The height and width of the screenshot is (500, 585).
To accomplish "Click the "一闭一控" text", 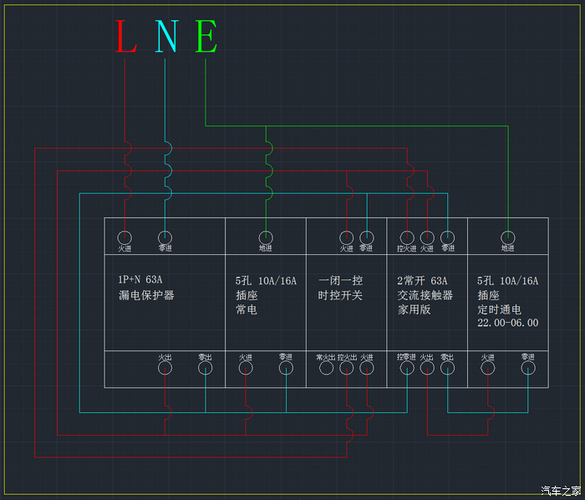I will (340, 281).
